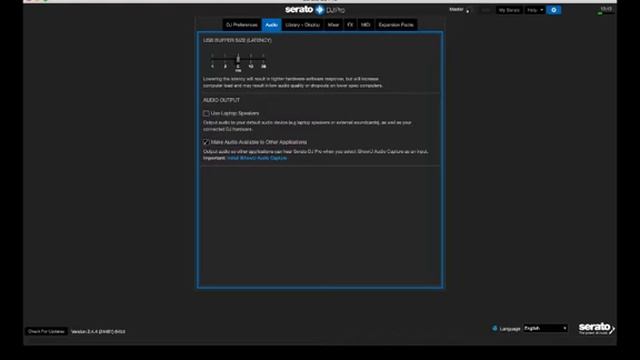Viewport: 640px width, 360px height.
Task: Open the setup gear icon
Action: pos(553,10)
